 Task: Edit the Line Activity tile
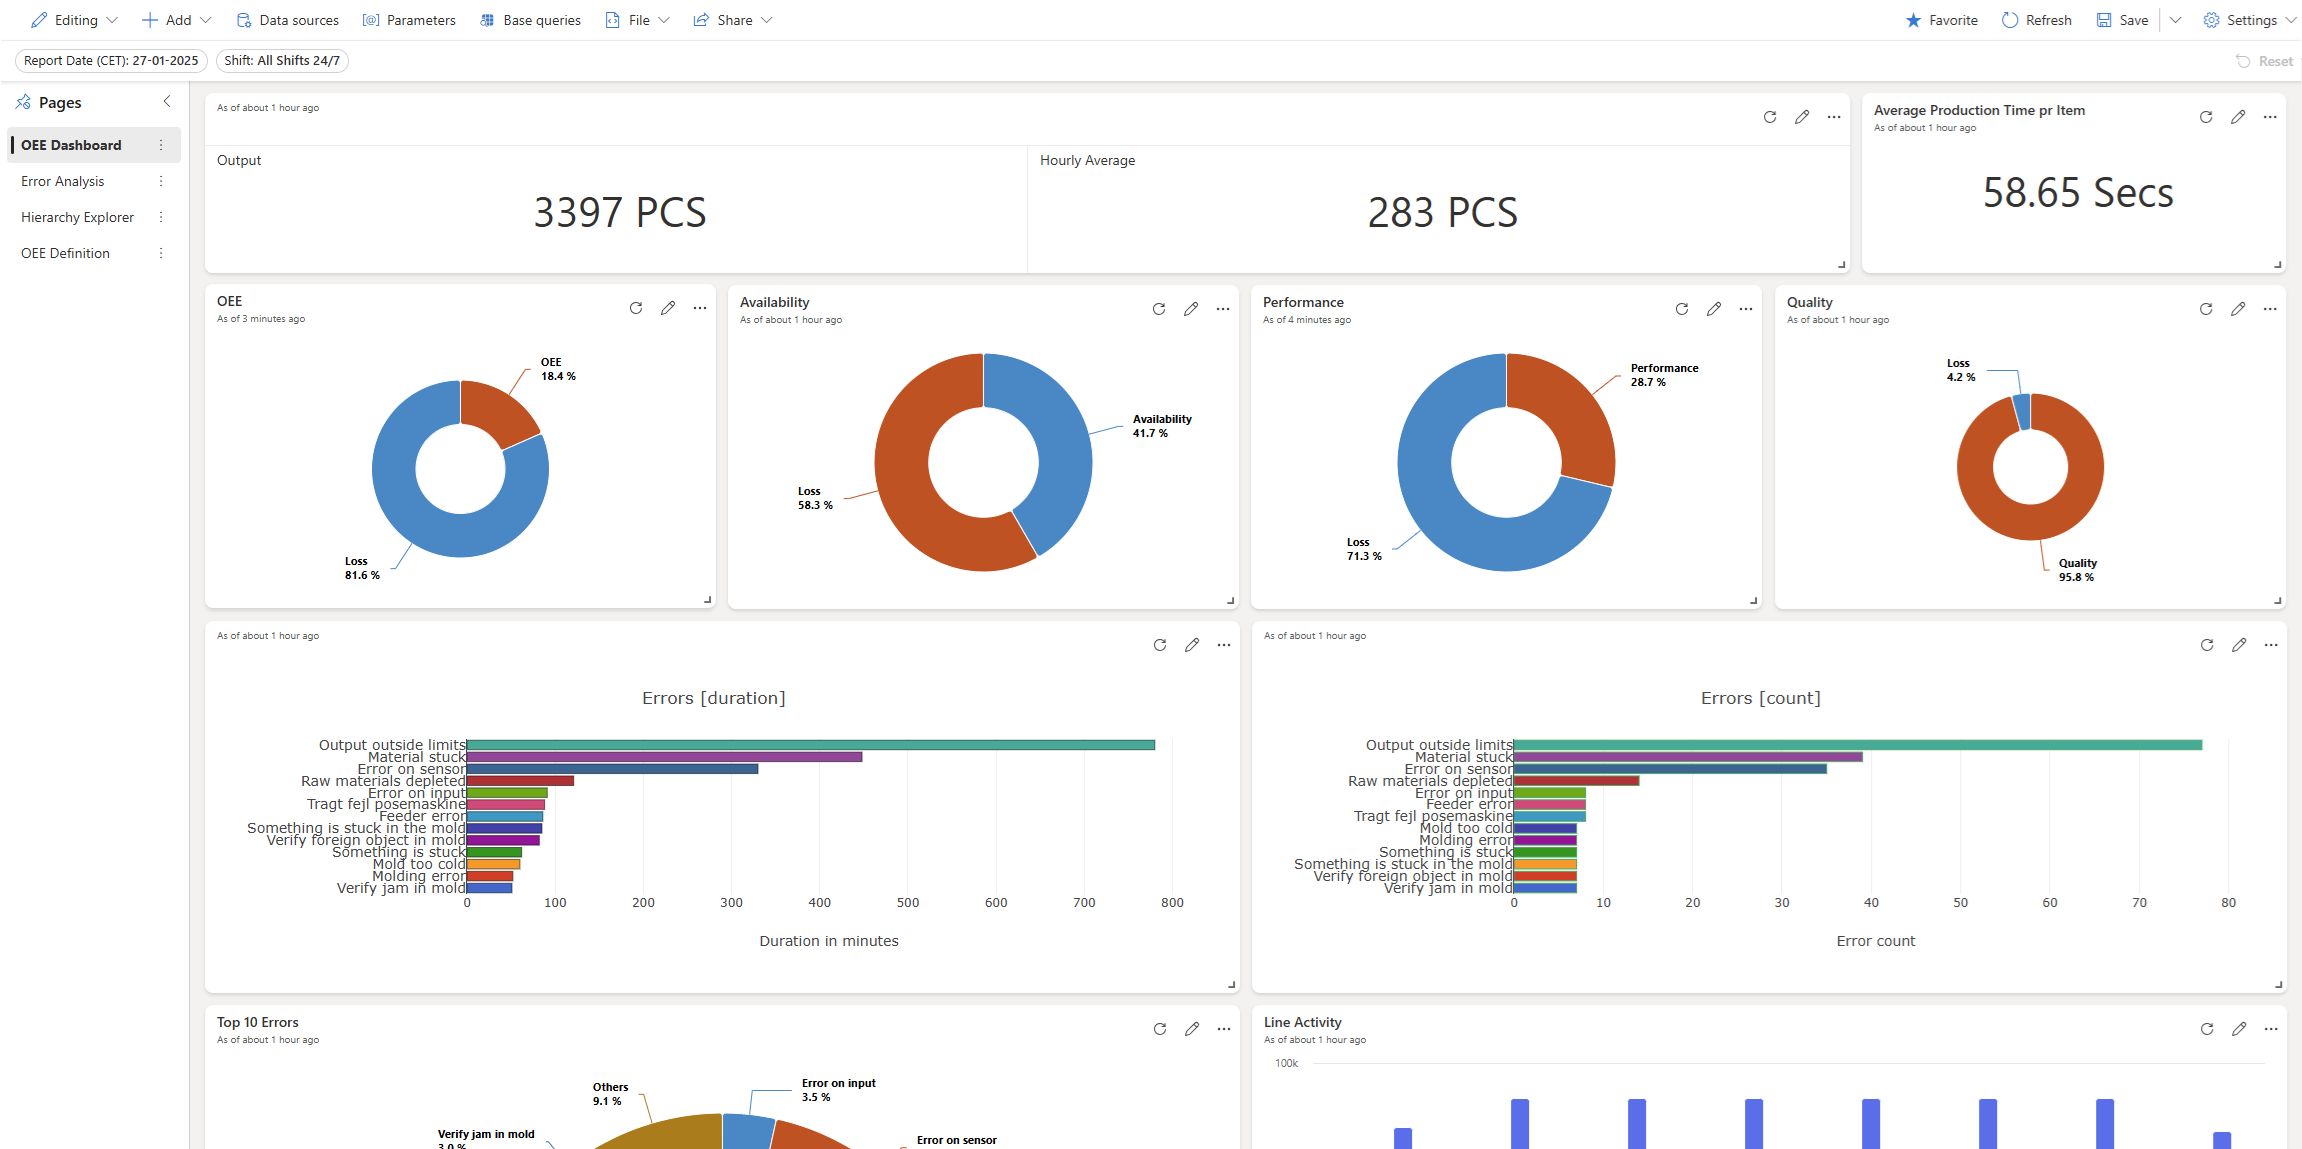2239,1029
